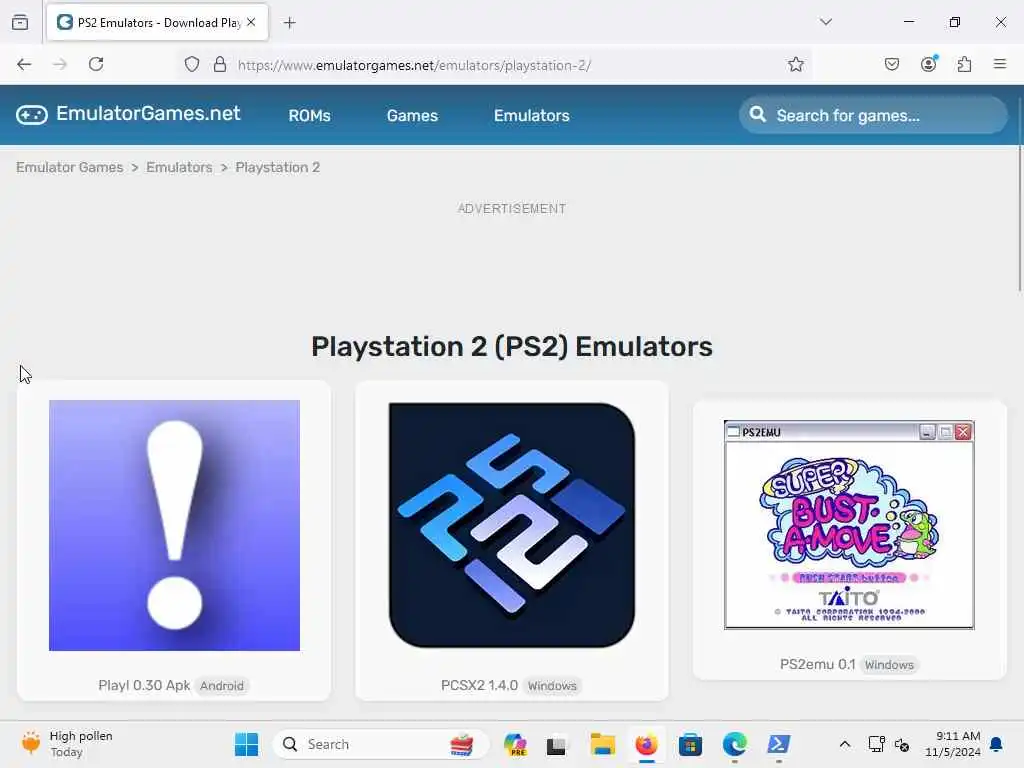Open the Emulators menu
1024x768 pixels.
[x=532, y=116]
